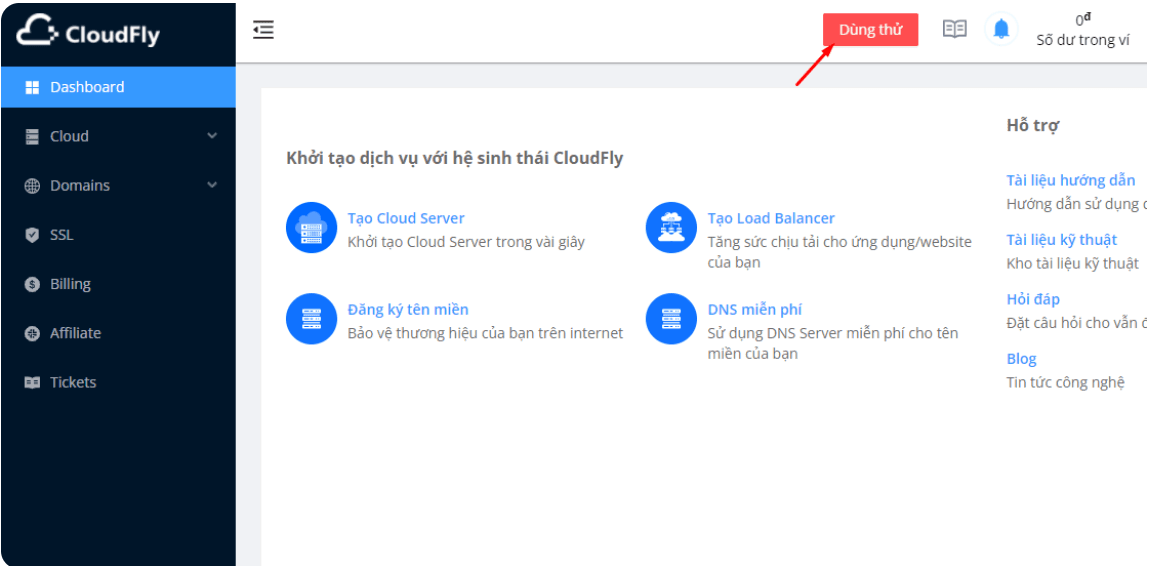The image size is (1149, 566).
Task: Open the documentation book icon
Action: 954,29
